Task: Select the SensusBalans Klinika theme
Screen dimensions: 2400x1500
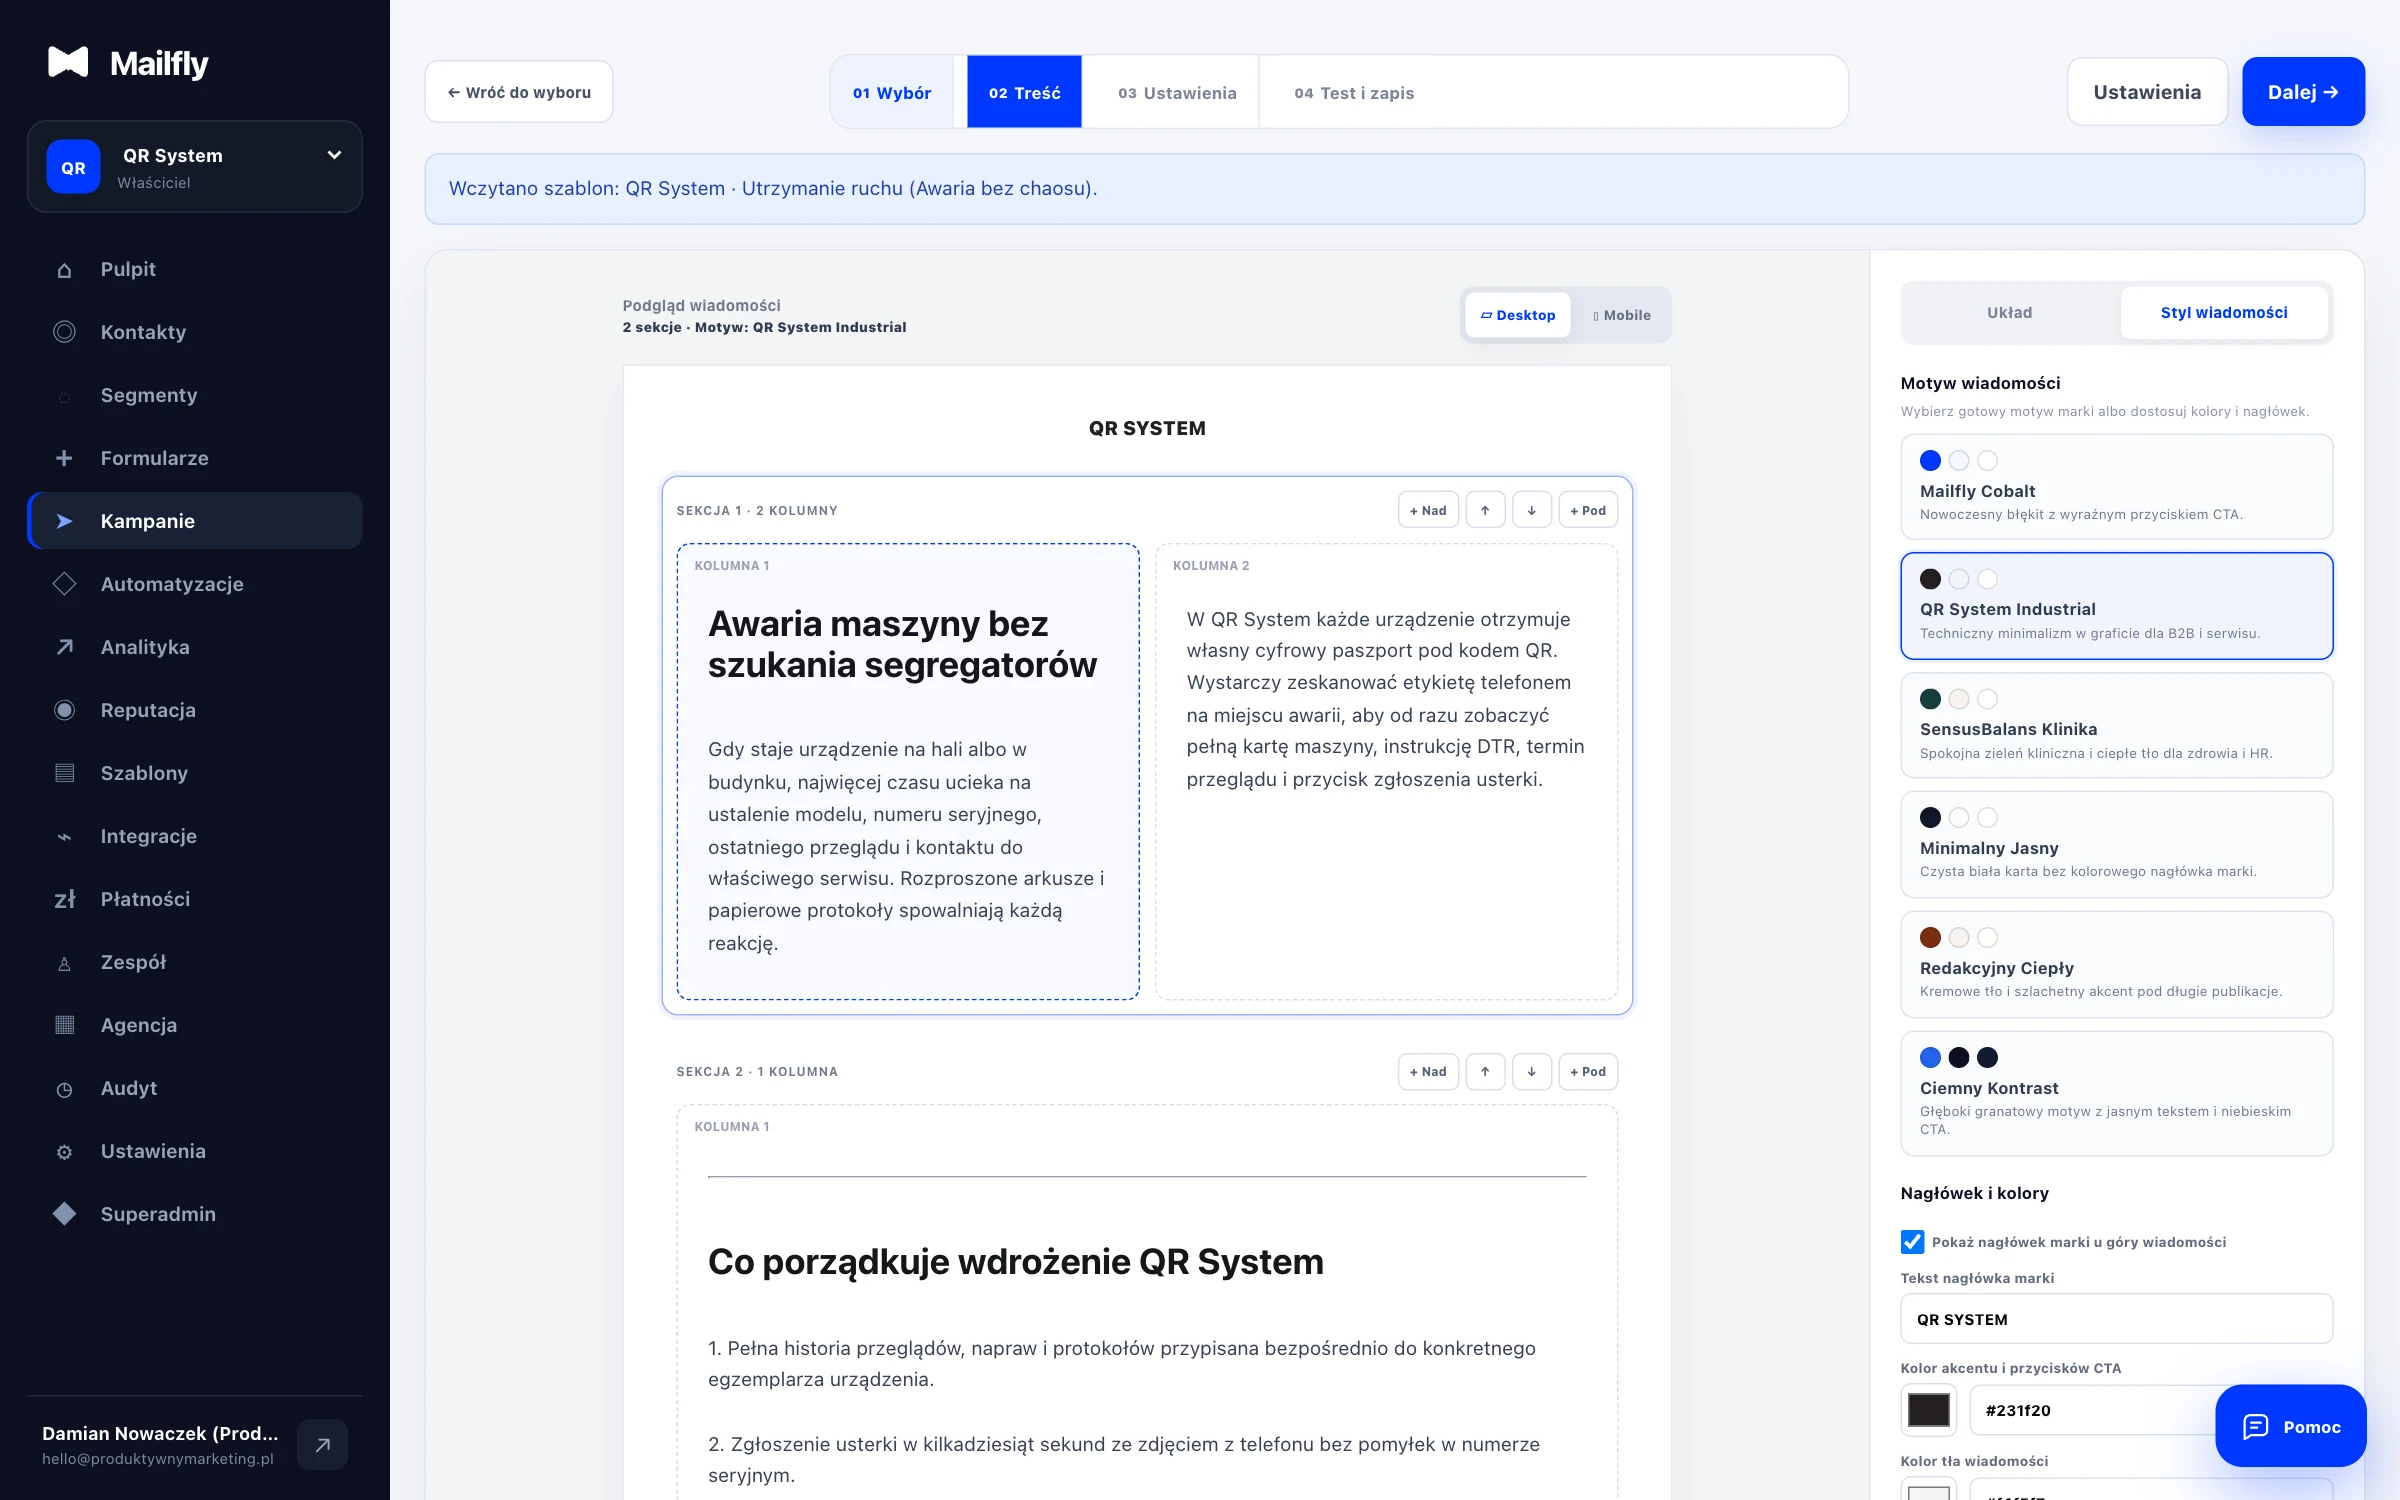Action: pos(2116,725)
